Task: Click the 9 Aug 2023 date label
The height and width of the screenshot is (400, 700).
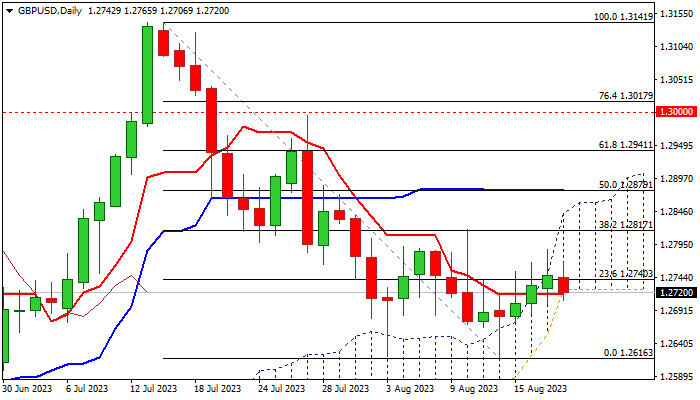Action: tap(474, 389)
